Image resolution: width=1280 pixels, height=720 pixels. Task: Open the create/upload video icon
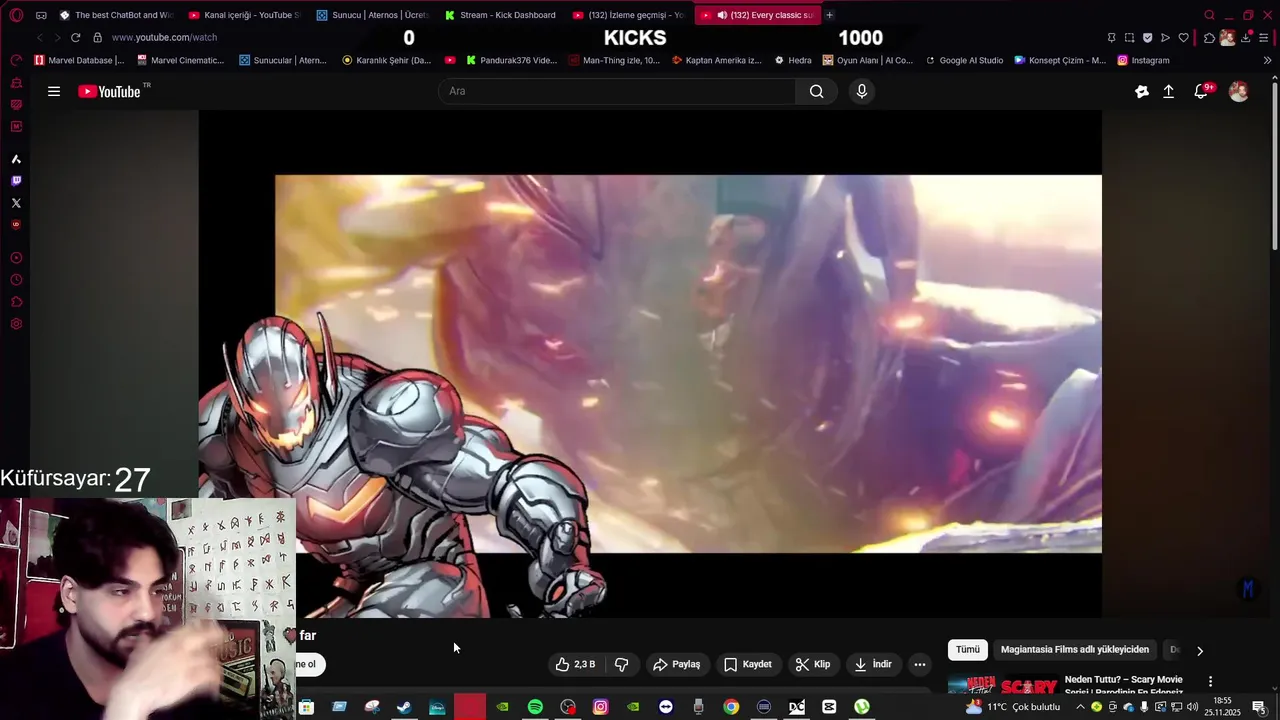(x=1168, y=91)
